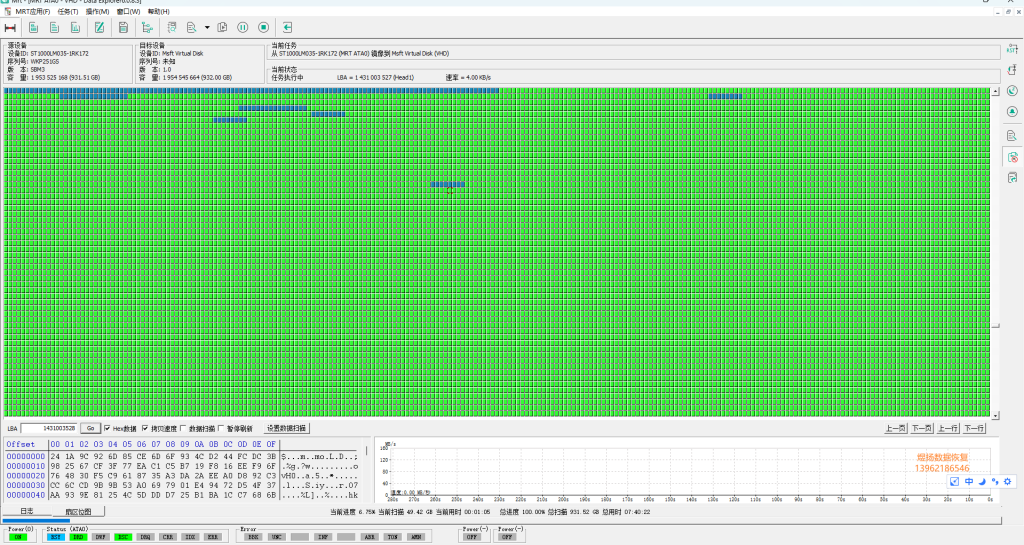This screenshot has width=1024, height=545.
Task: Click the BSY status indicator
Action: click(x=56, y=537)
